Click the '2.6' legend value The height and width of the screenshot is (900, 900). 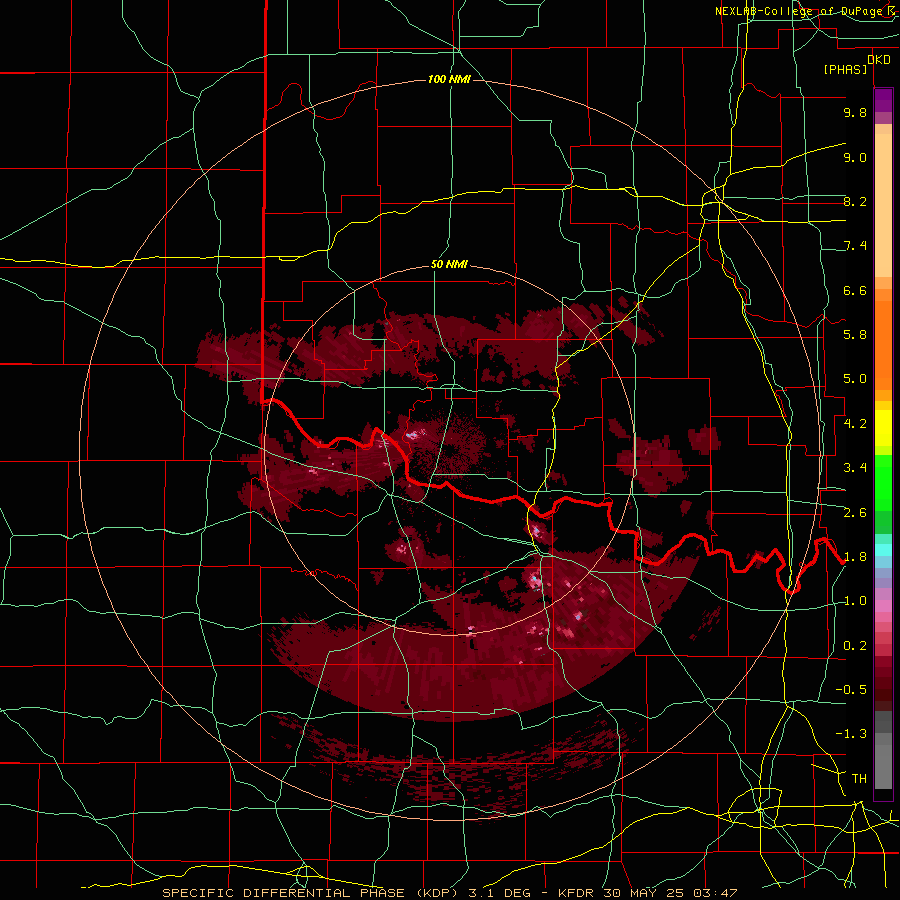[855, 513]
